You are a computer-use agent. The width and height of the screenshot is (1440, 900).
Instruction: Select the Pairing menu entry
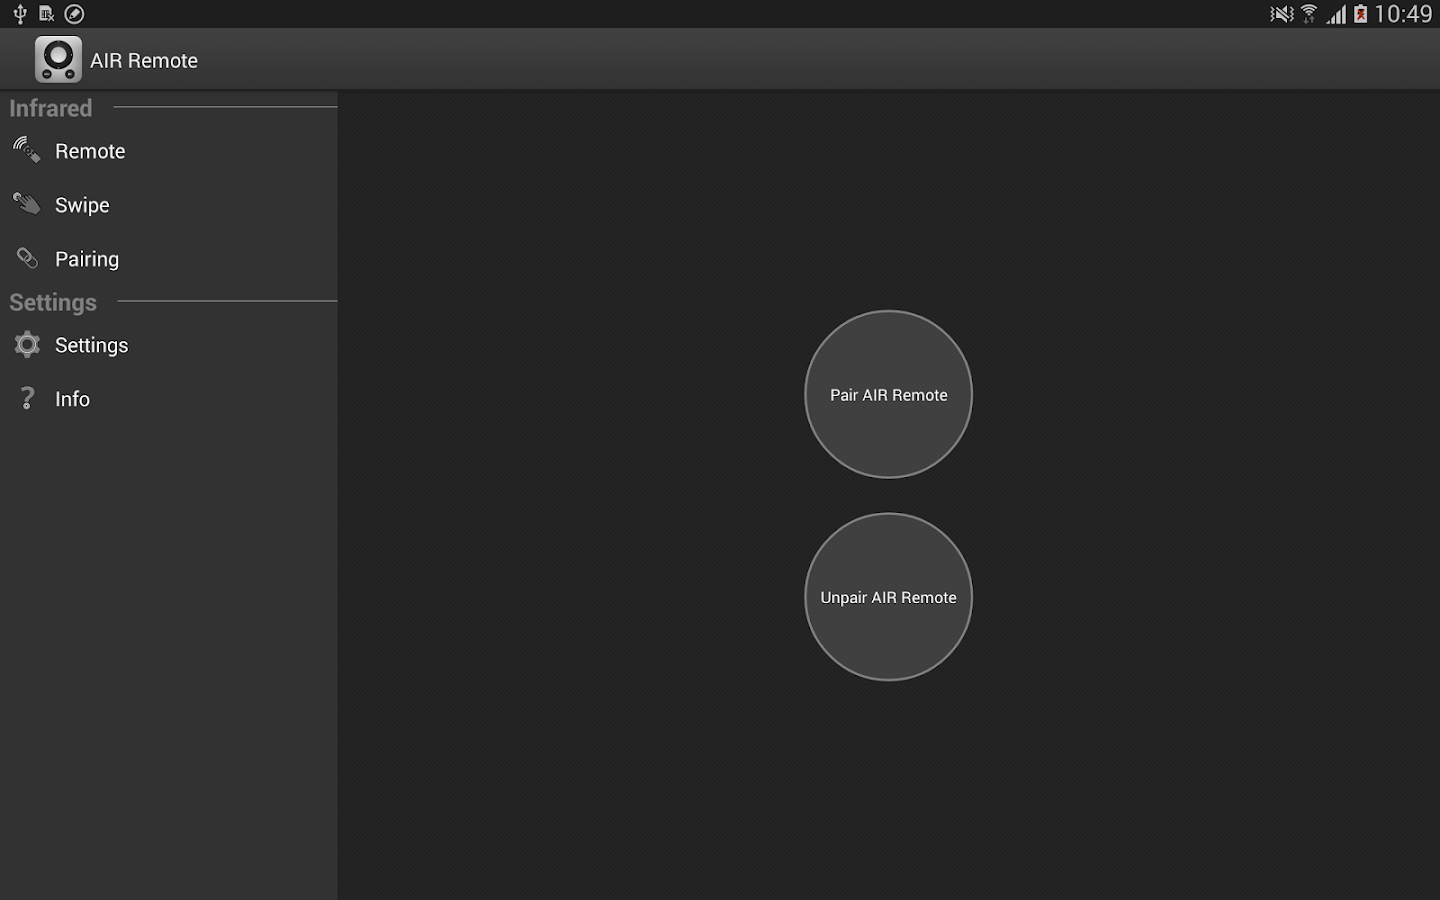coord(87,258)
